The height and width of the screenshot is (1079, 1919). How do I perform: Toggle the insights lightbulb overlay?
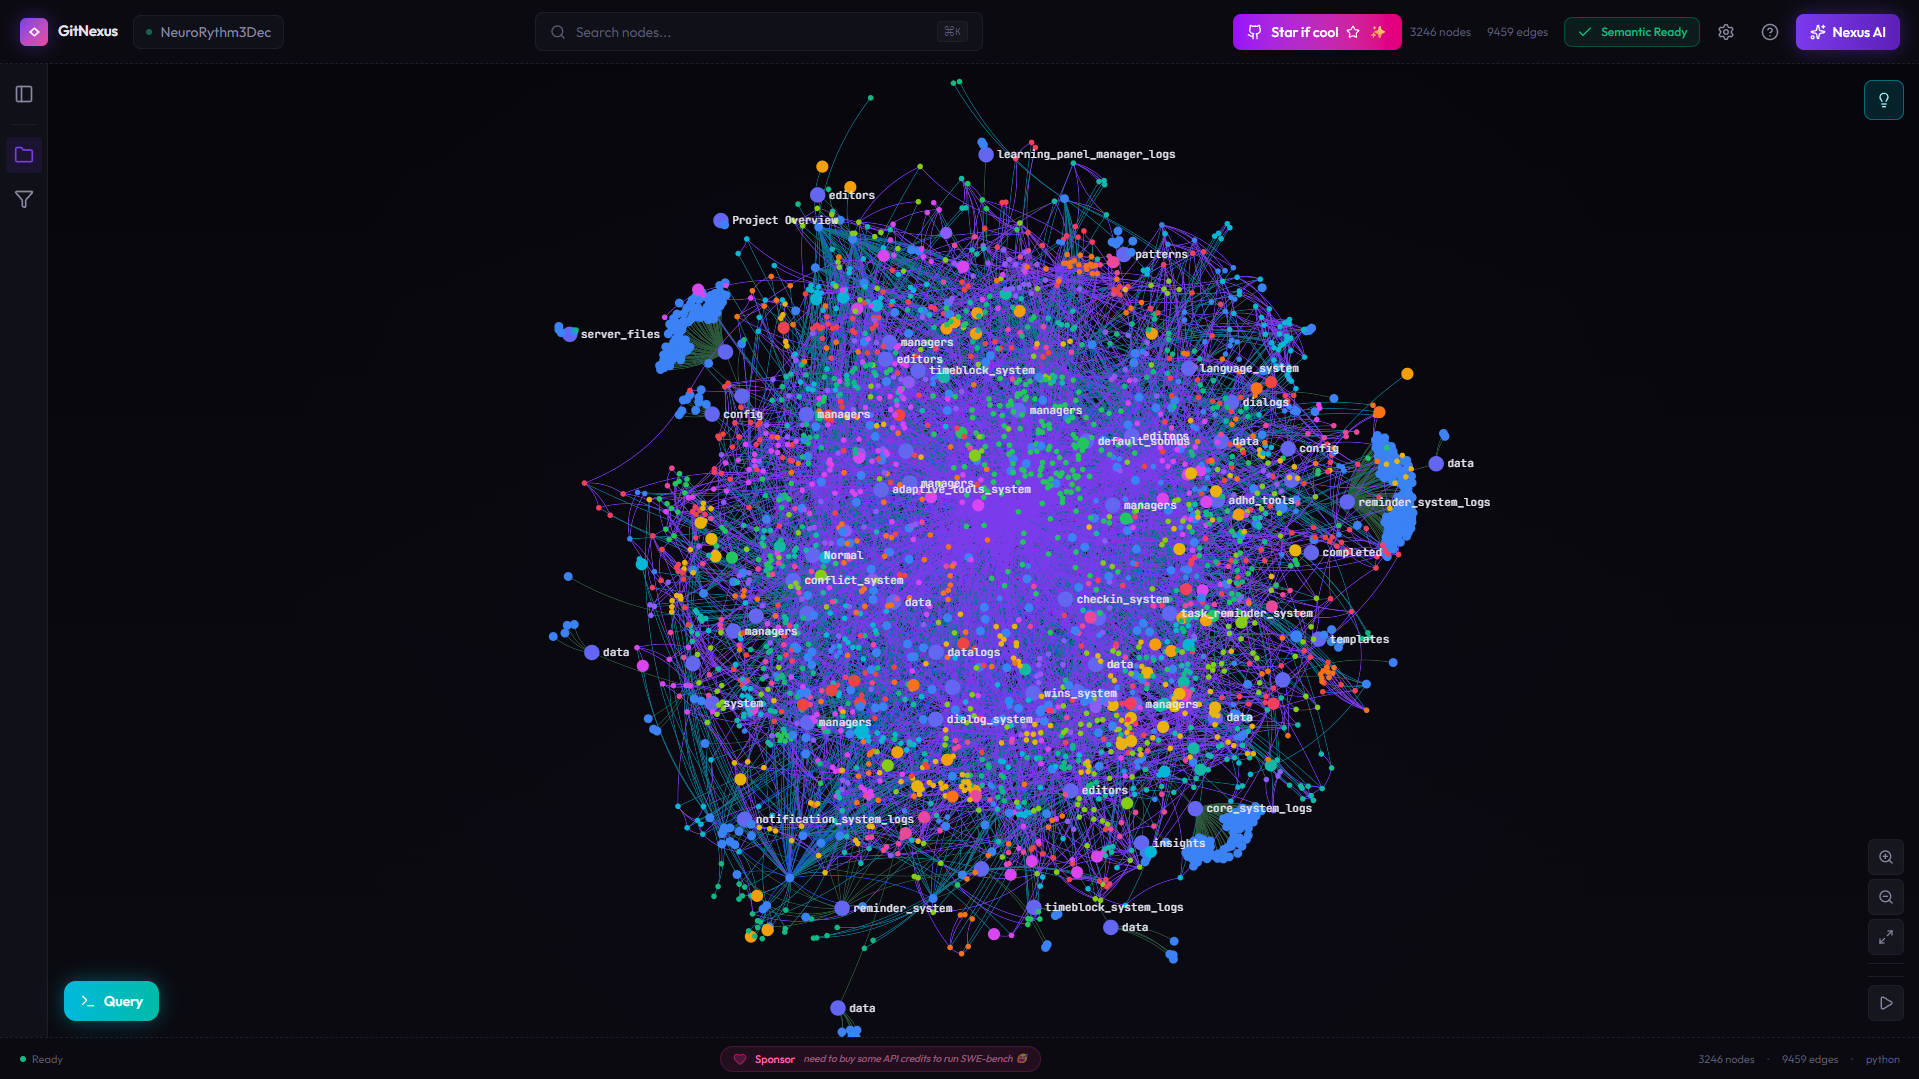click(1884, 99)
